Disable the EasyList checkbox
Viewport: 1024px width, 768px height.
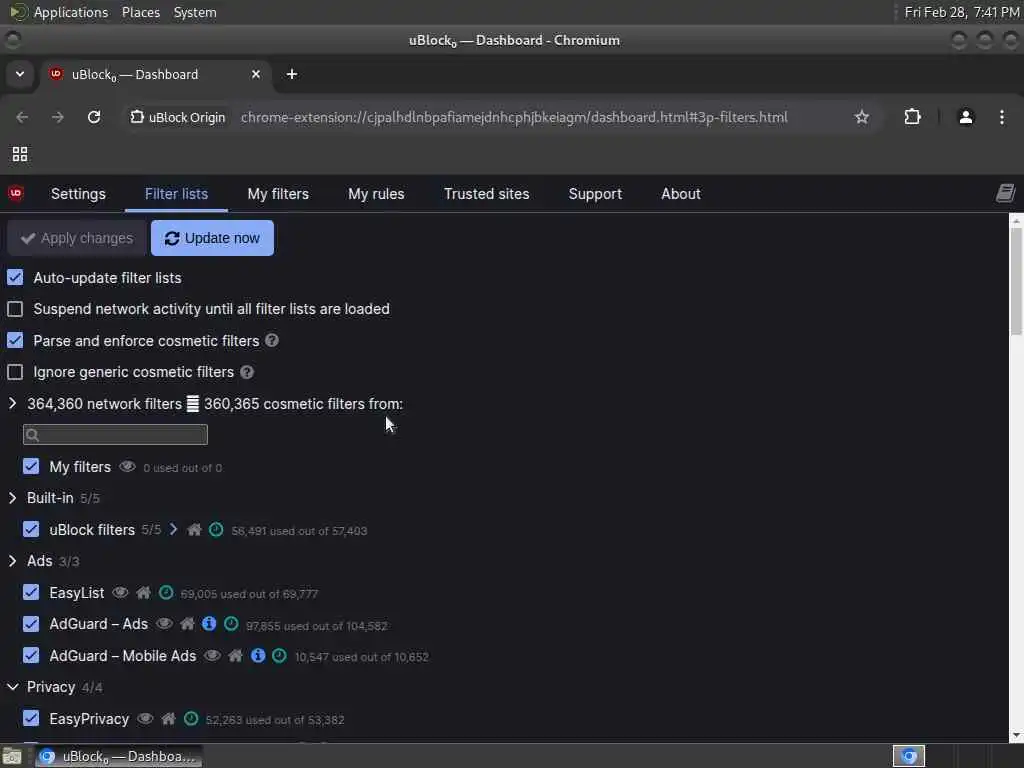pyautogui.click(x=31, y=592)
